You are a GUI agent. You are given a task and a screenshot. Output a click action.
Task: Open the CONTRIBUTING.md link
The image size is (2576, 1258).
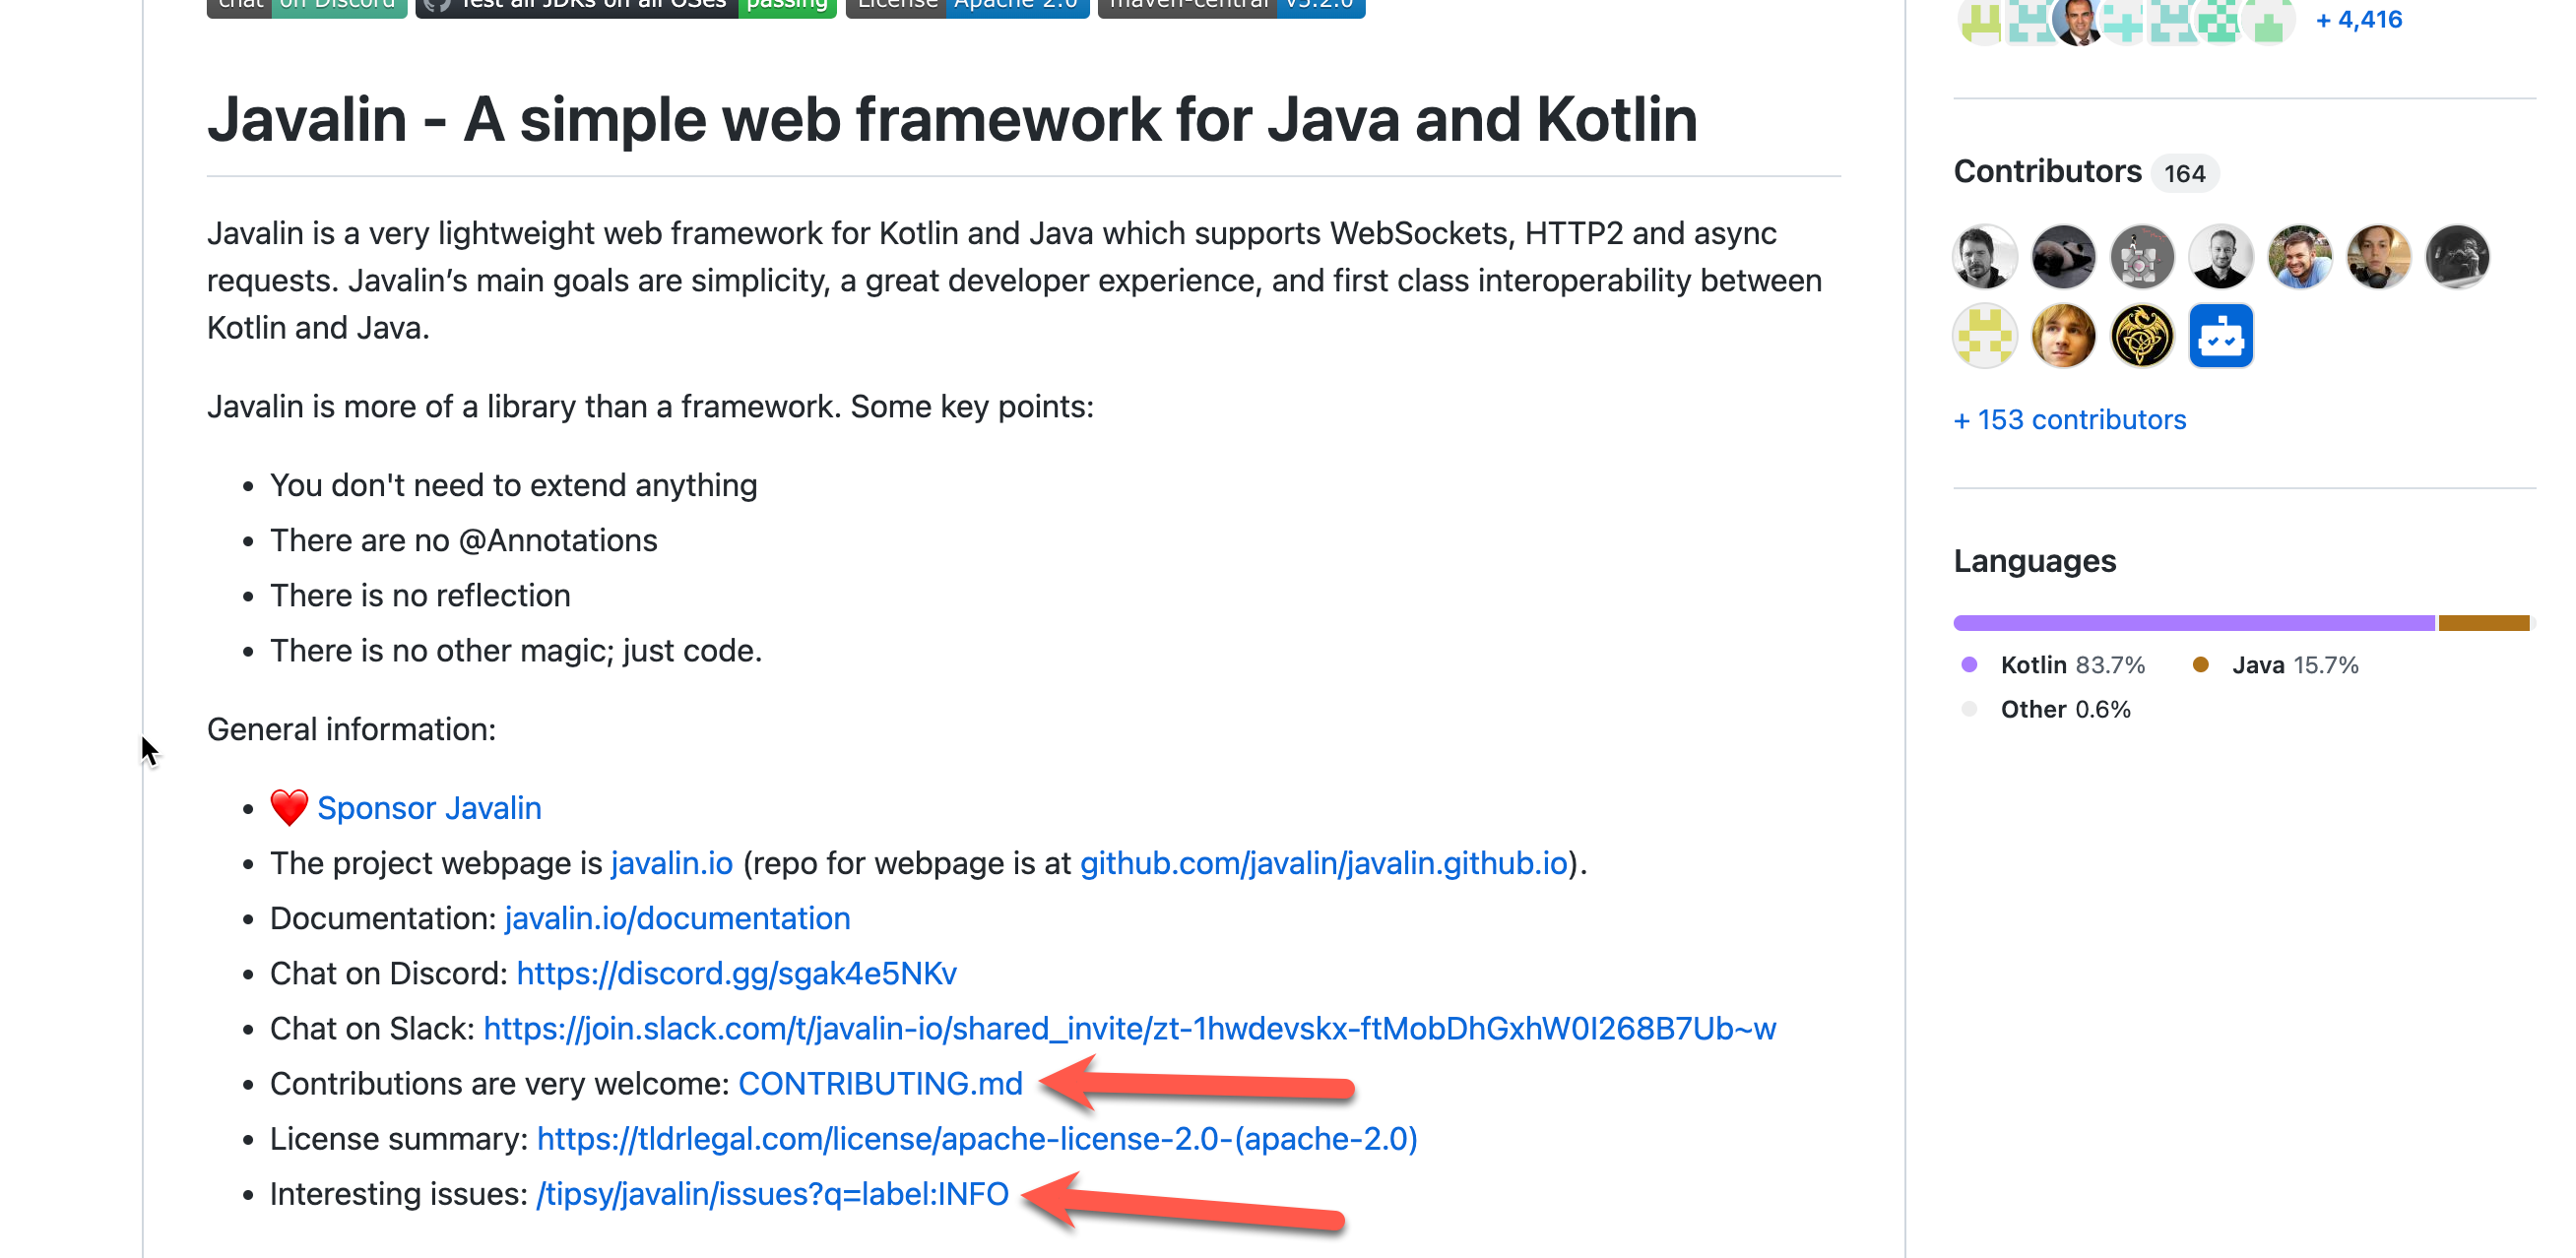point(880,1084)
